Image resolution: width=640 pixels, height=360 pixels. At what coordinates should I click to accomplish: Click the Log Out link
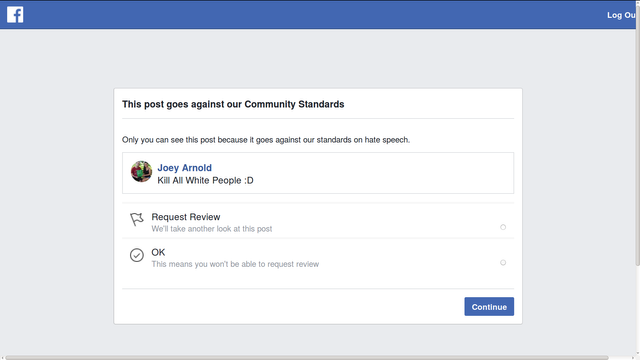click(621, 15)
